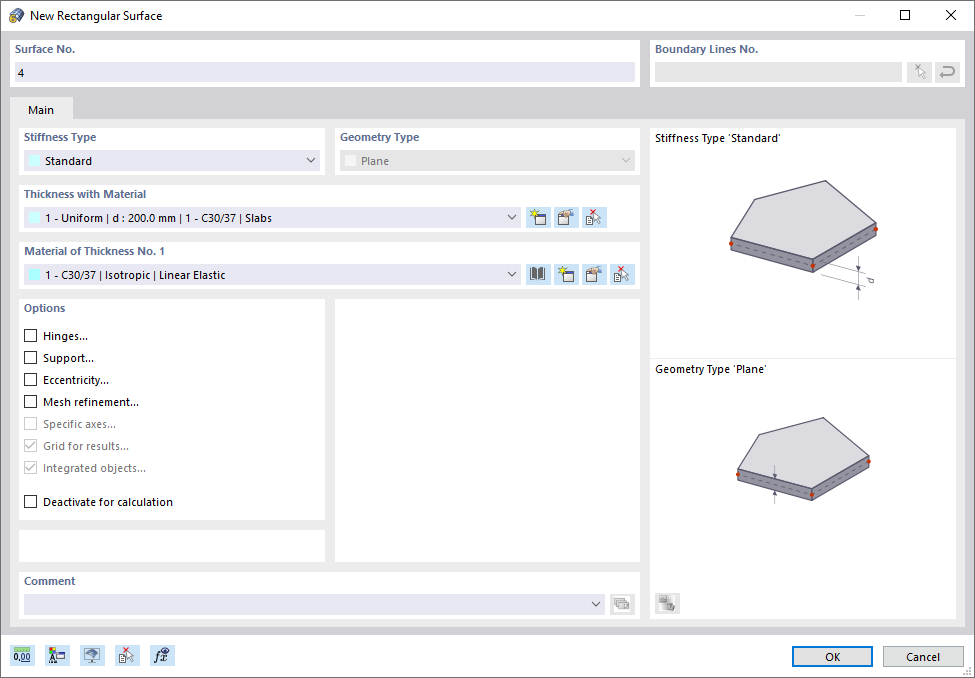This screenshot has height=678, width=975.
Task: Open the units and decimal places settings
Action: point(21,655)
